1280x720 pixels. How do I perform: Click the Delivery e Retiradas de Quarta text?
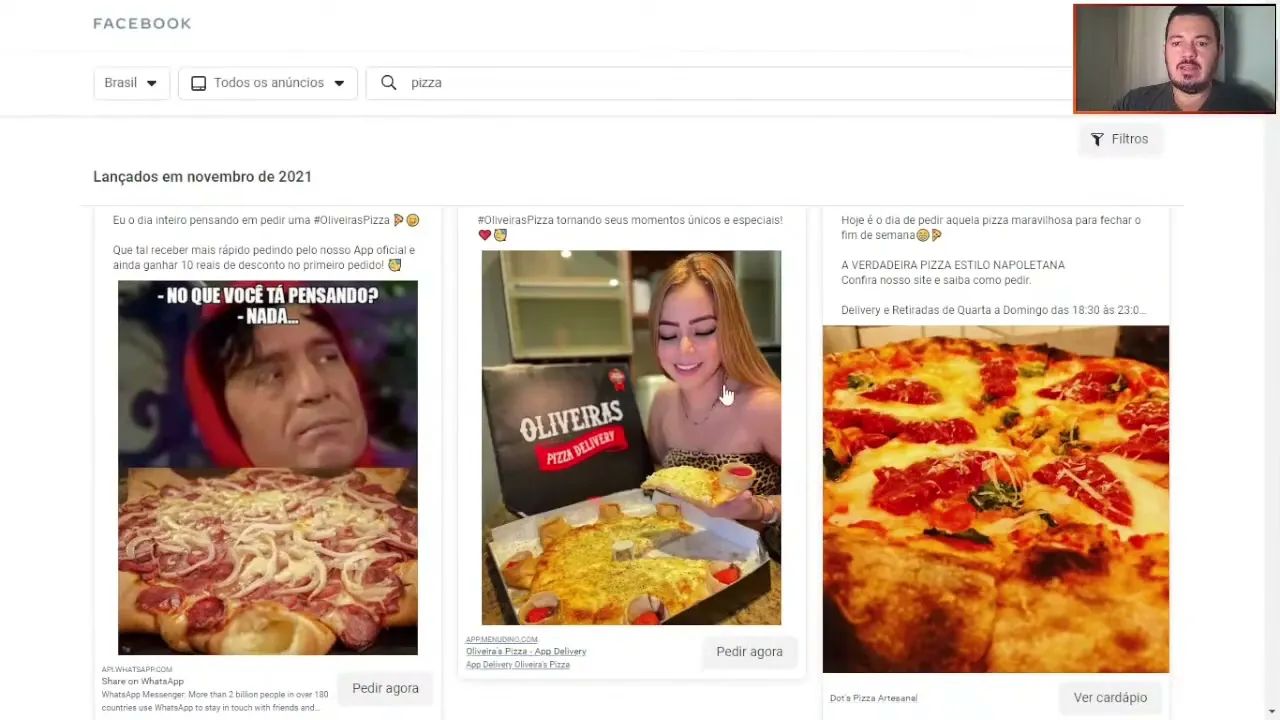993,310
